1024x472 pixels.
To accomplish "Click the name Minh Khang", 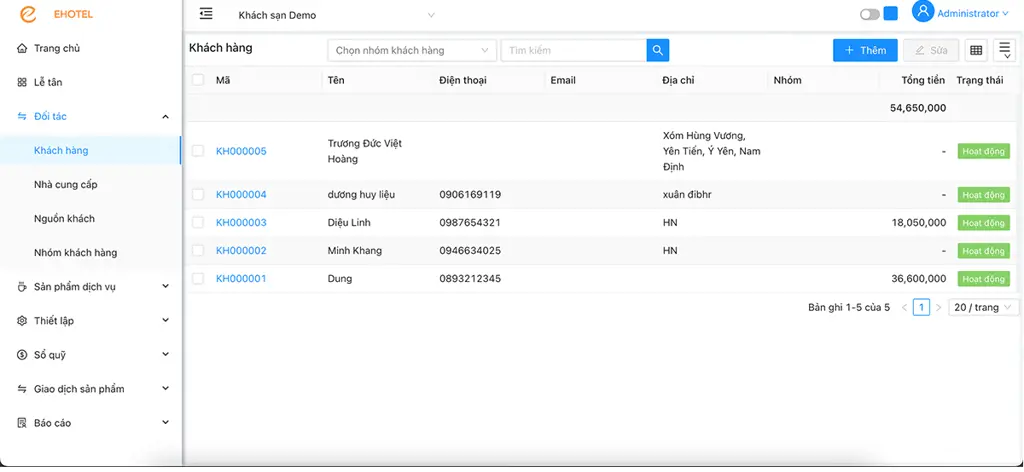I will coord(355,251).
